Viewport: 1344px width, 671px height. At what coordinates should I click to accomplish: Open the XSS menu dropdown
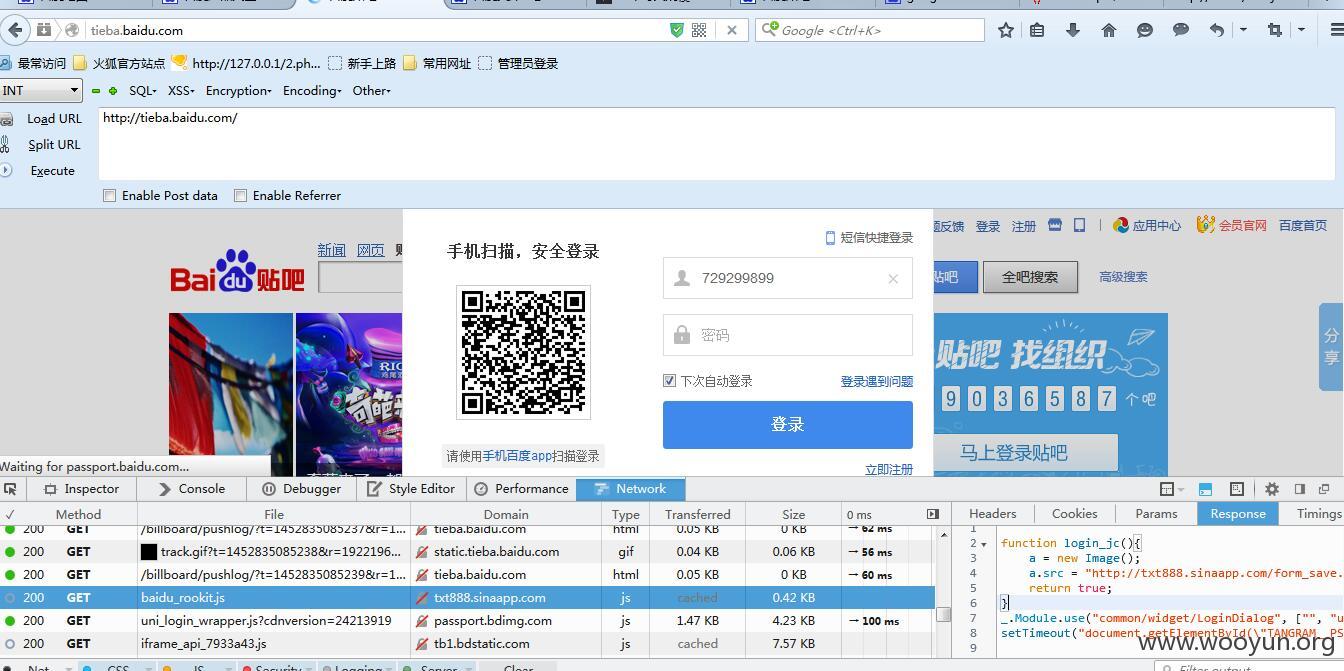point(181,91)
